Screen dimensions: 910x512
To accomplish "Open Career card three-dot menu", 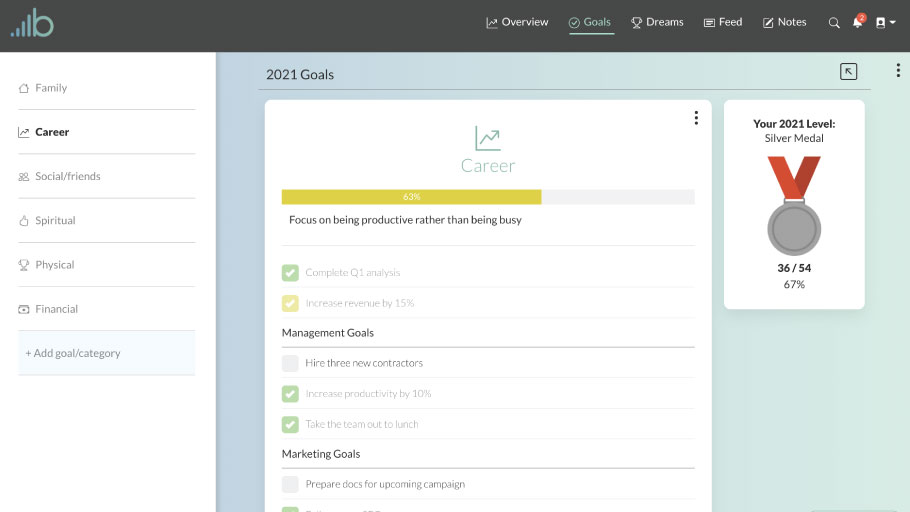I will pyautogui.click(x=696, y=118).
